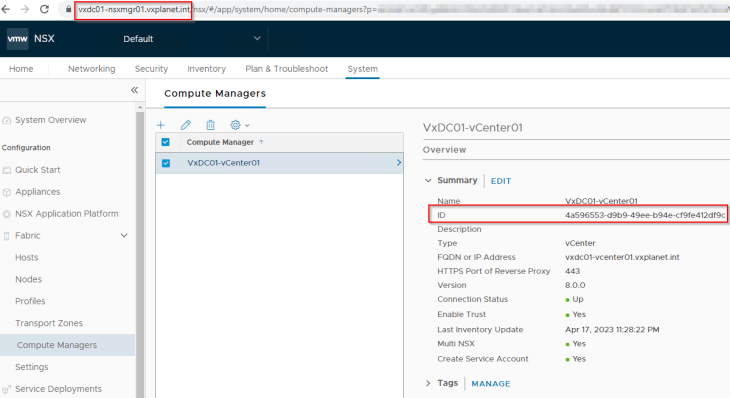Open the Home tab

point(21,69)
